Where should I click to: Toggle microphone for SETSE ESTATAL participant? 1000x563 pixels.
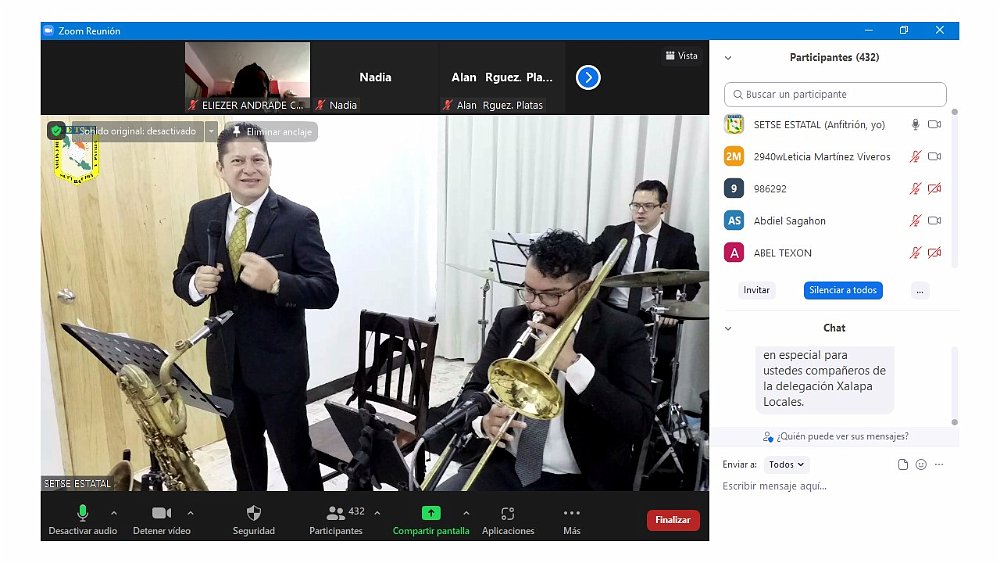click(914, 125)
